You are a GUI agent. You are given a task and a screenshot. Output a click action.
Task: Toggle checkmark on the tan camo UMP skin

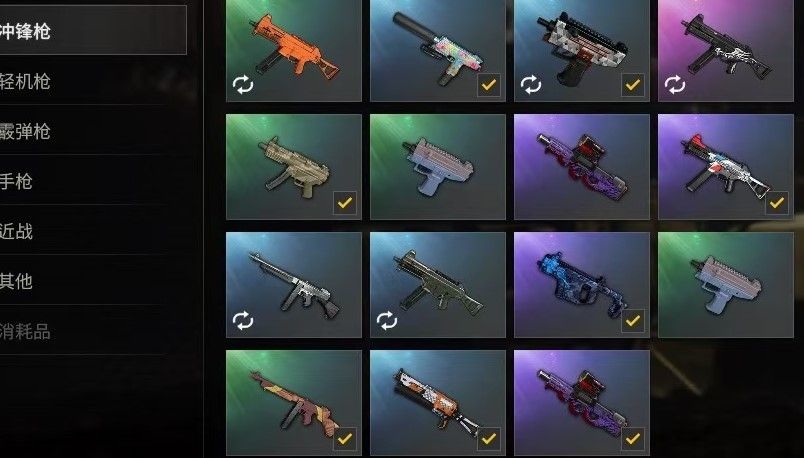click(x=345, y=203)
